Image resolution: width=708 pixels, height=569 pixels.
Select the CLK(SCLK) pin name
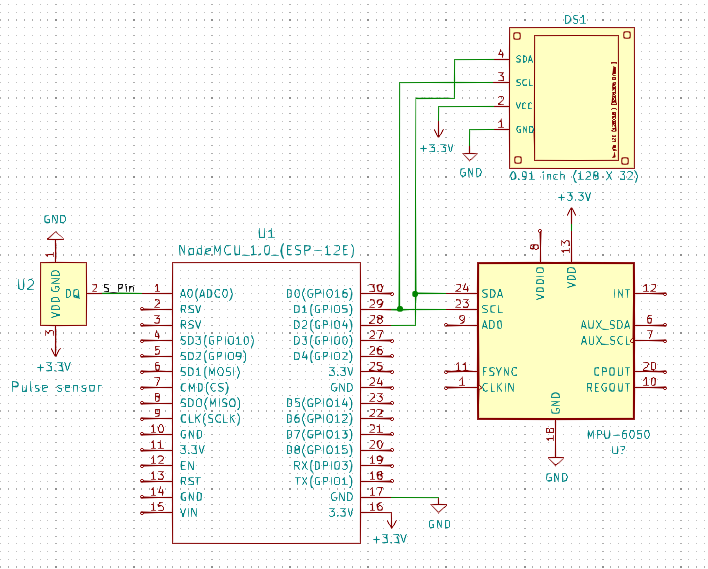(210, 419)
